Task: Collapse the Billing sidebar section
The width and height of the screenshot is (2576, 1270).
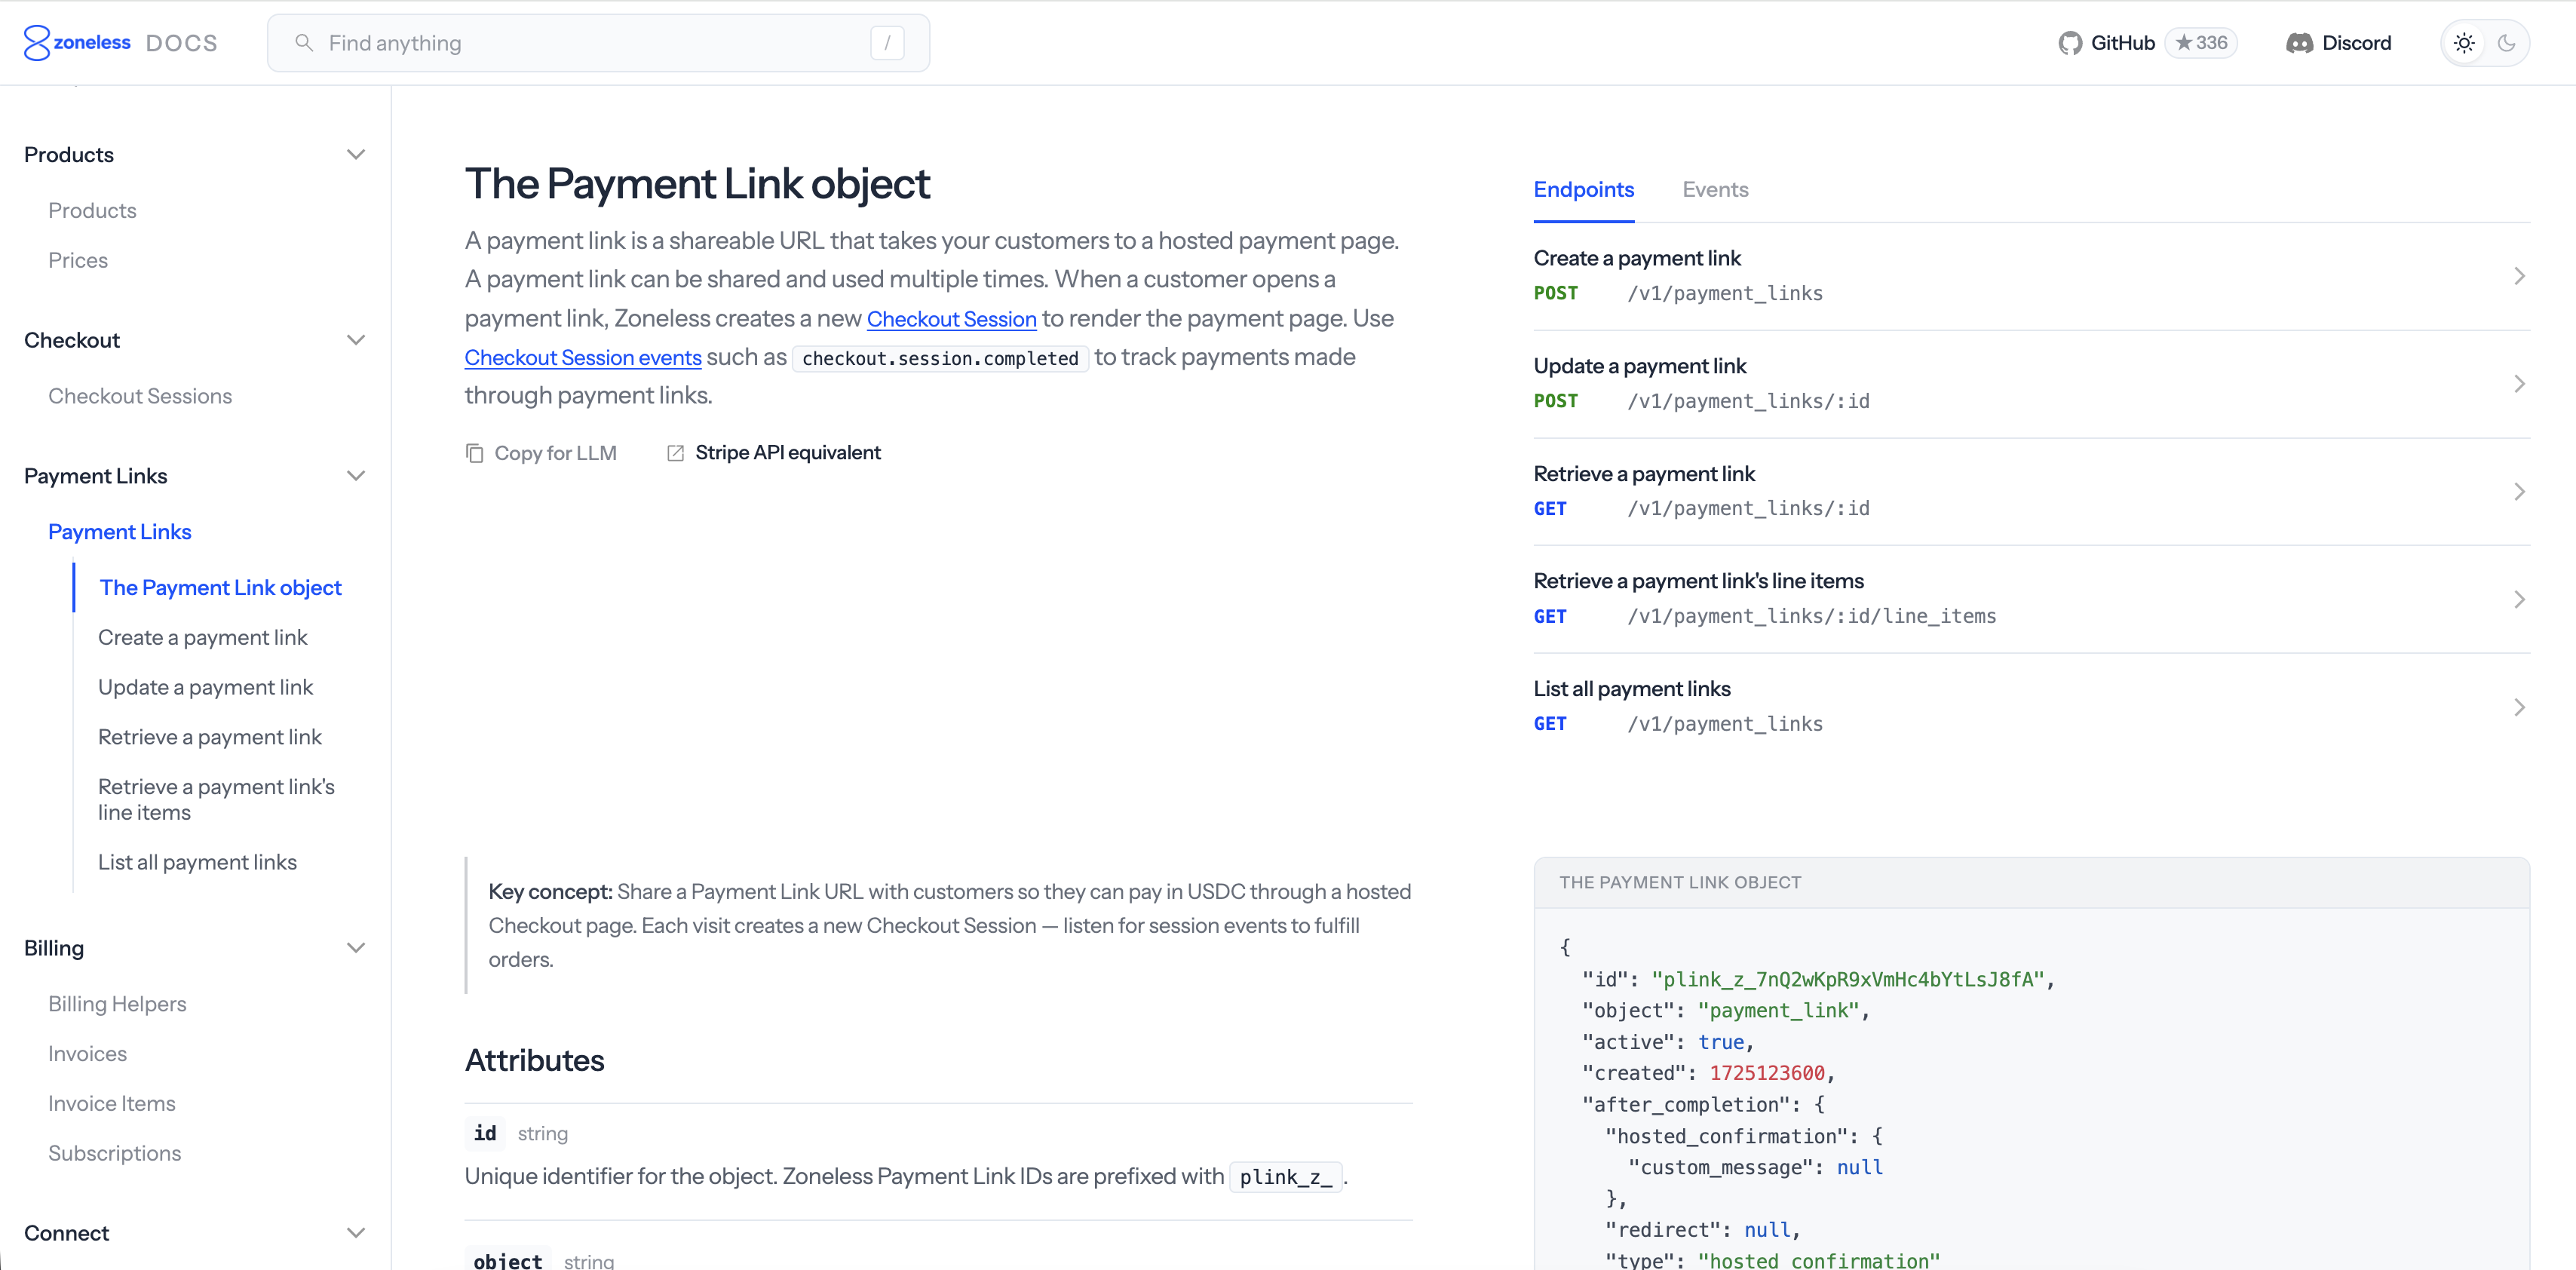Action: (356, 948)
